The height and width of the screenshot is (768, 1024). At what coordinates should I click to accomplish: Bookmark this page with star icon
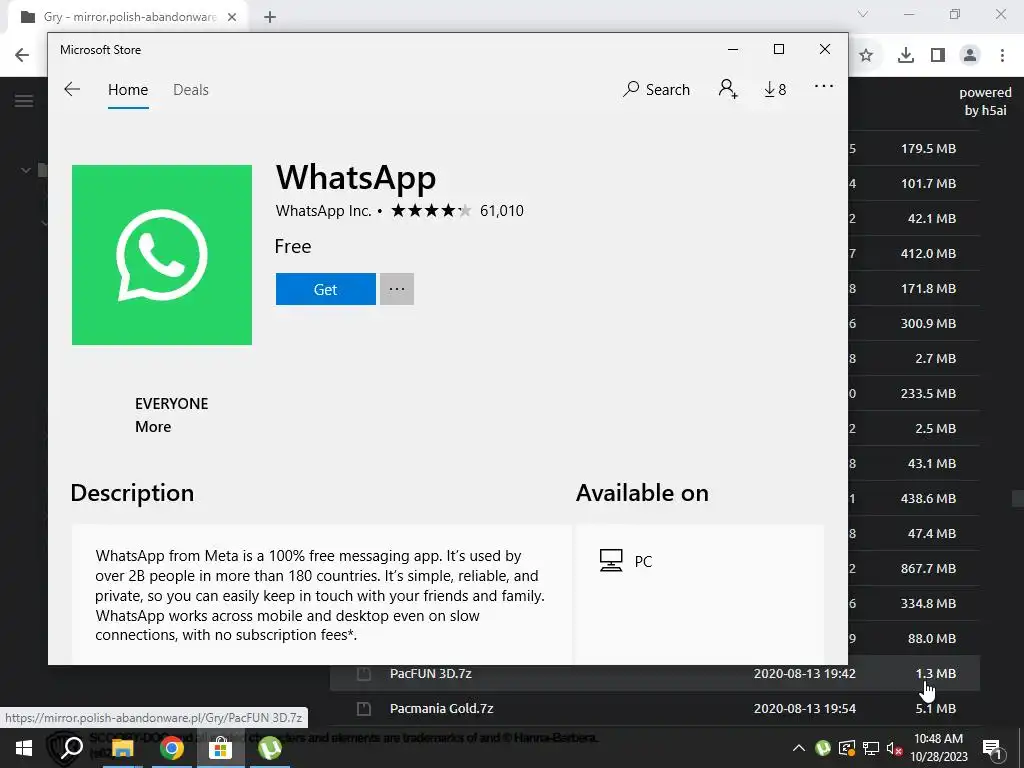tap(866, 56)
